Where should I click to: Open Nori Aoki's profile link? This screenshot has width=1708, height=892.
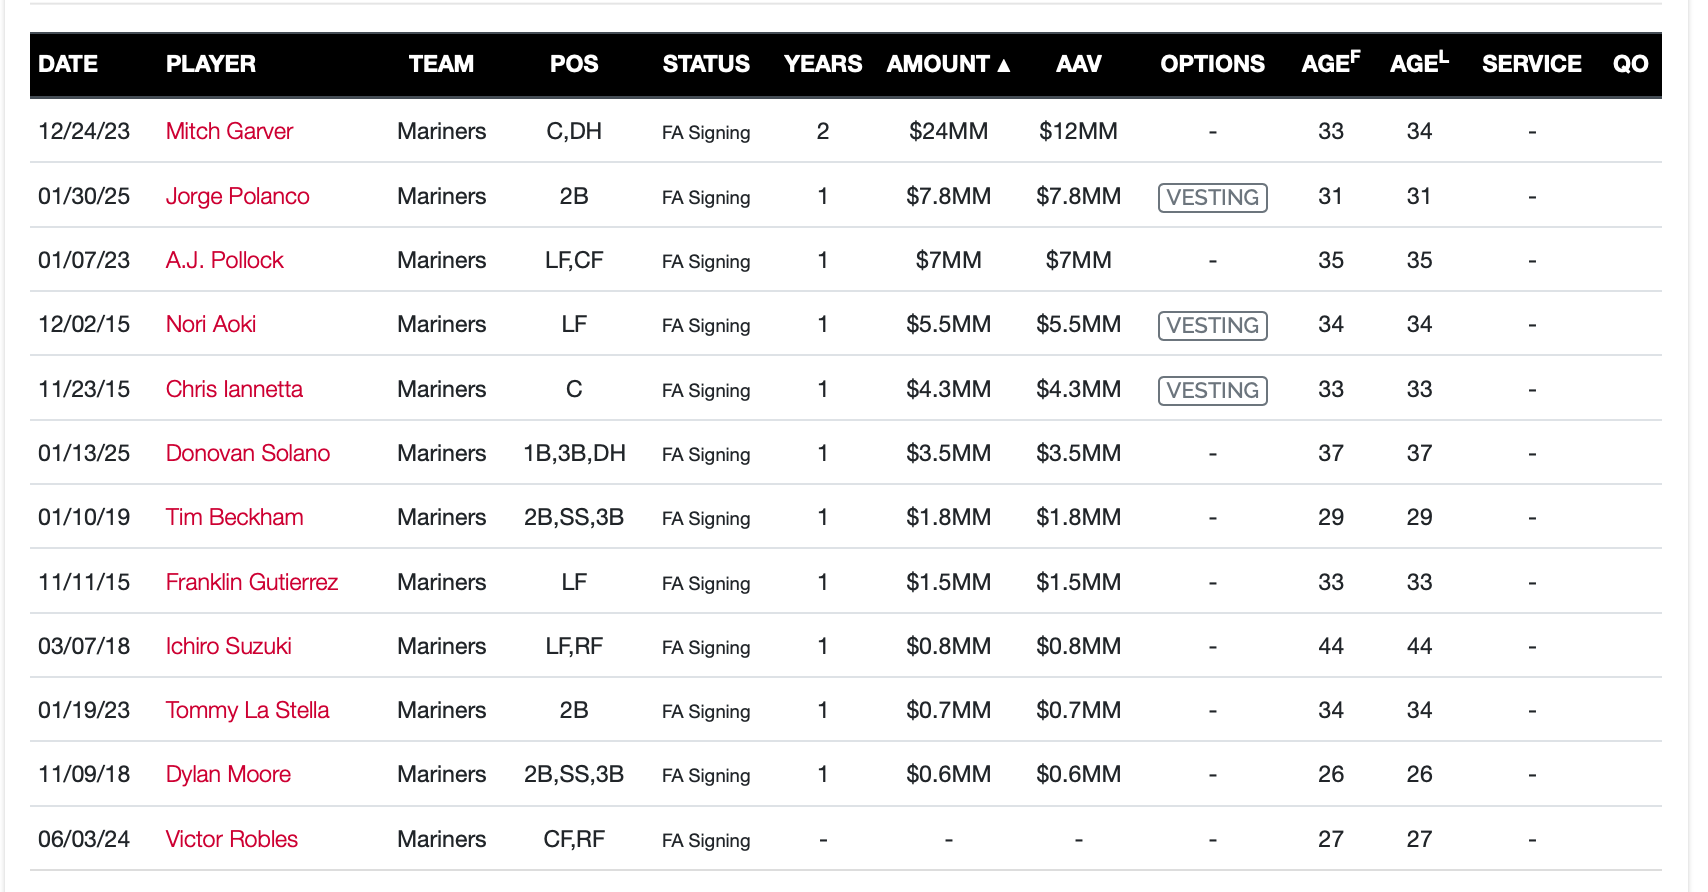click(210, 324)
